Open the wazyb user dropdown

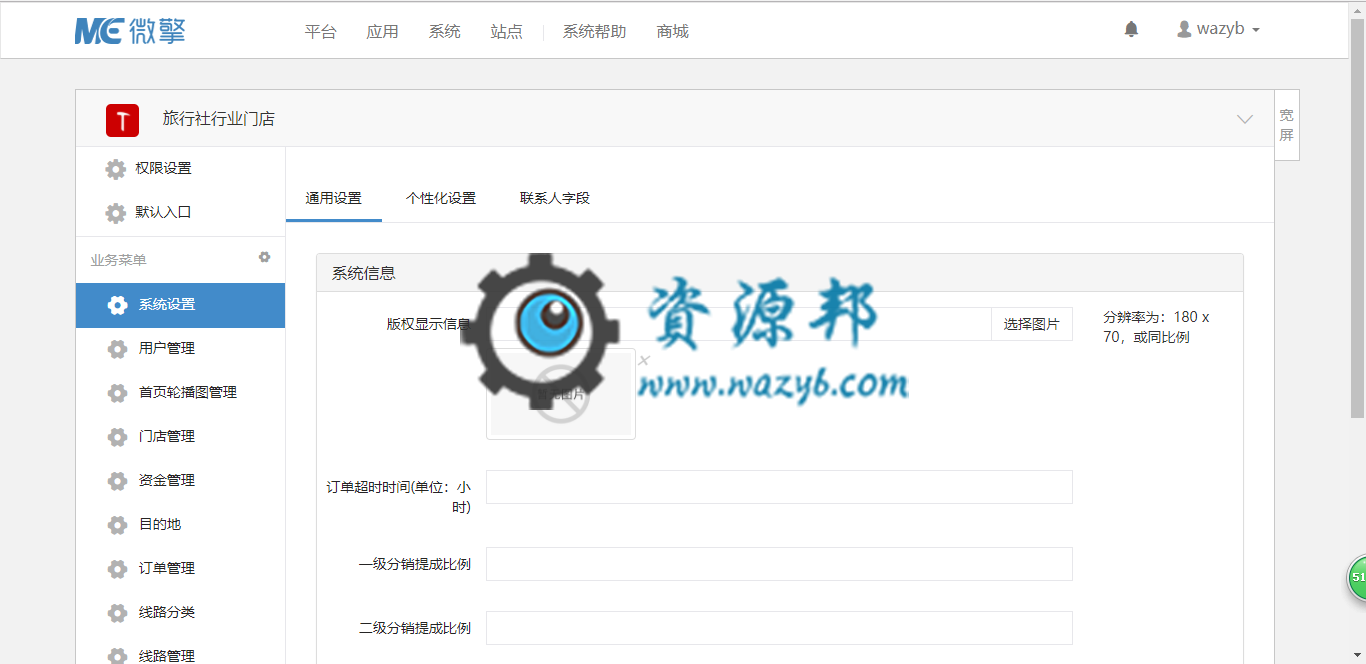(x=1219, y=30)
